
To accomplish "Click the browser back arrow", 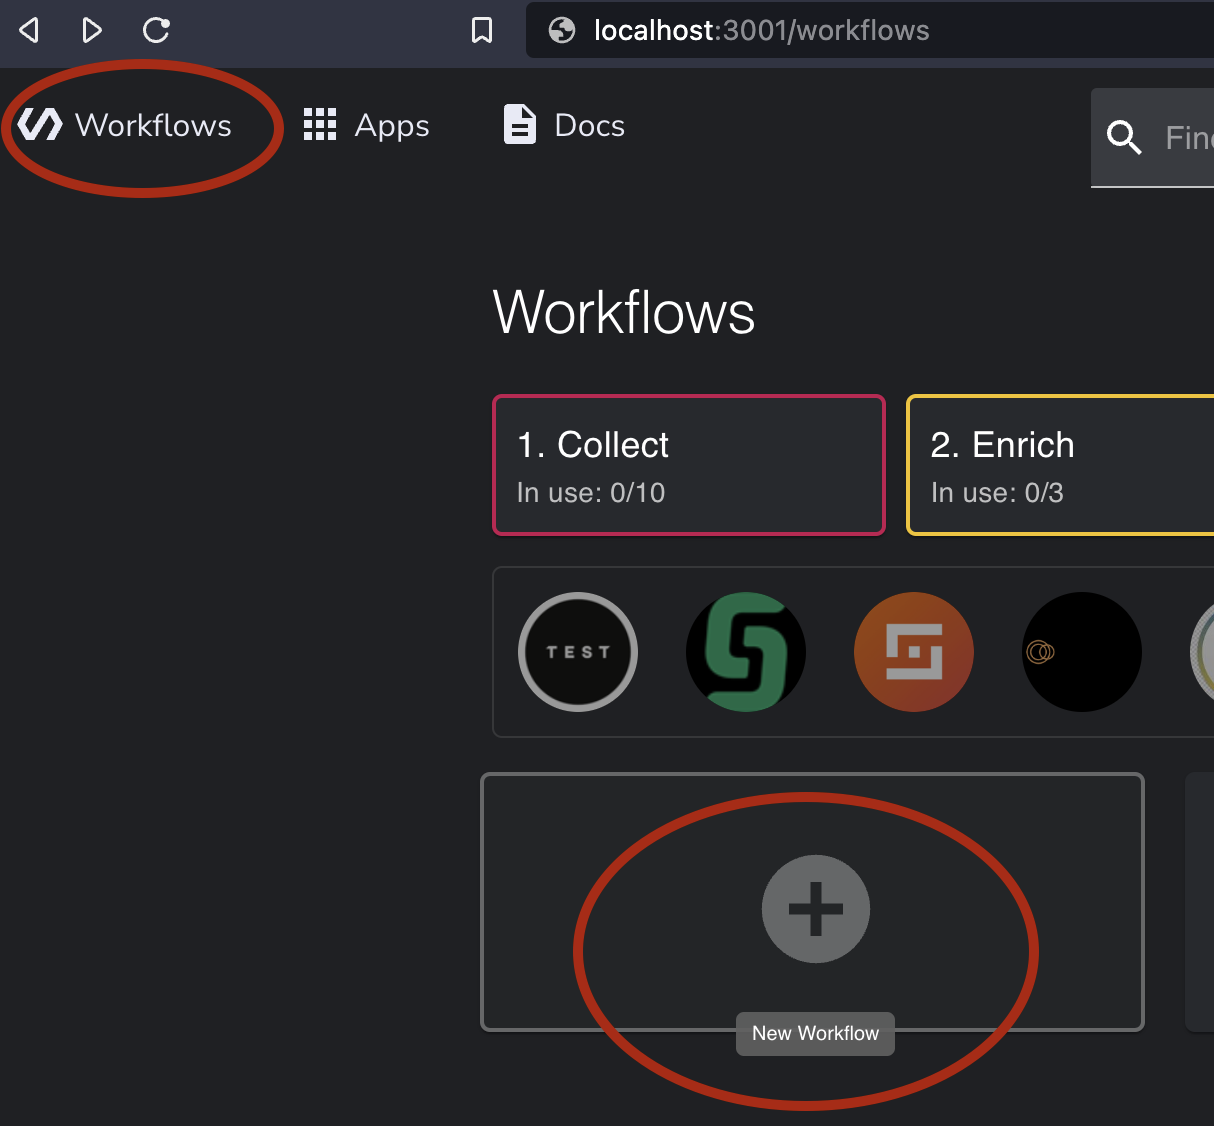I will [x=30, y=31].
